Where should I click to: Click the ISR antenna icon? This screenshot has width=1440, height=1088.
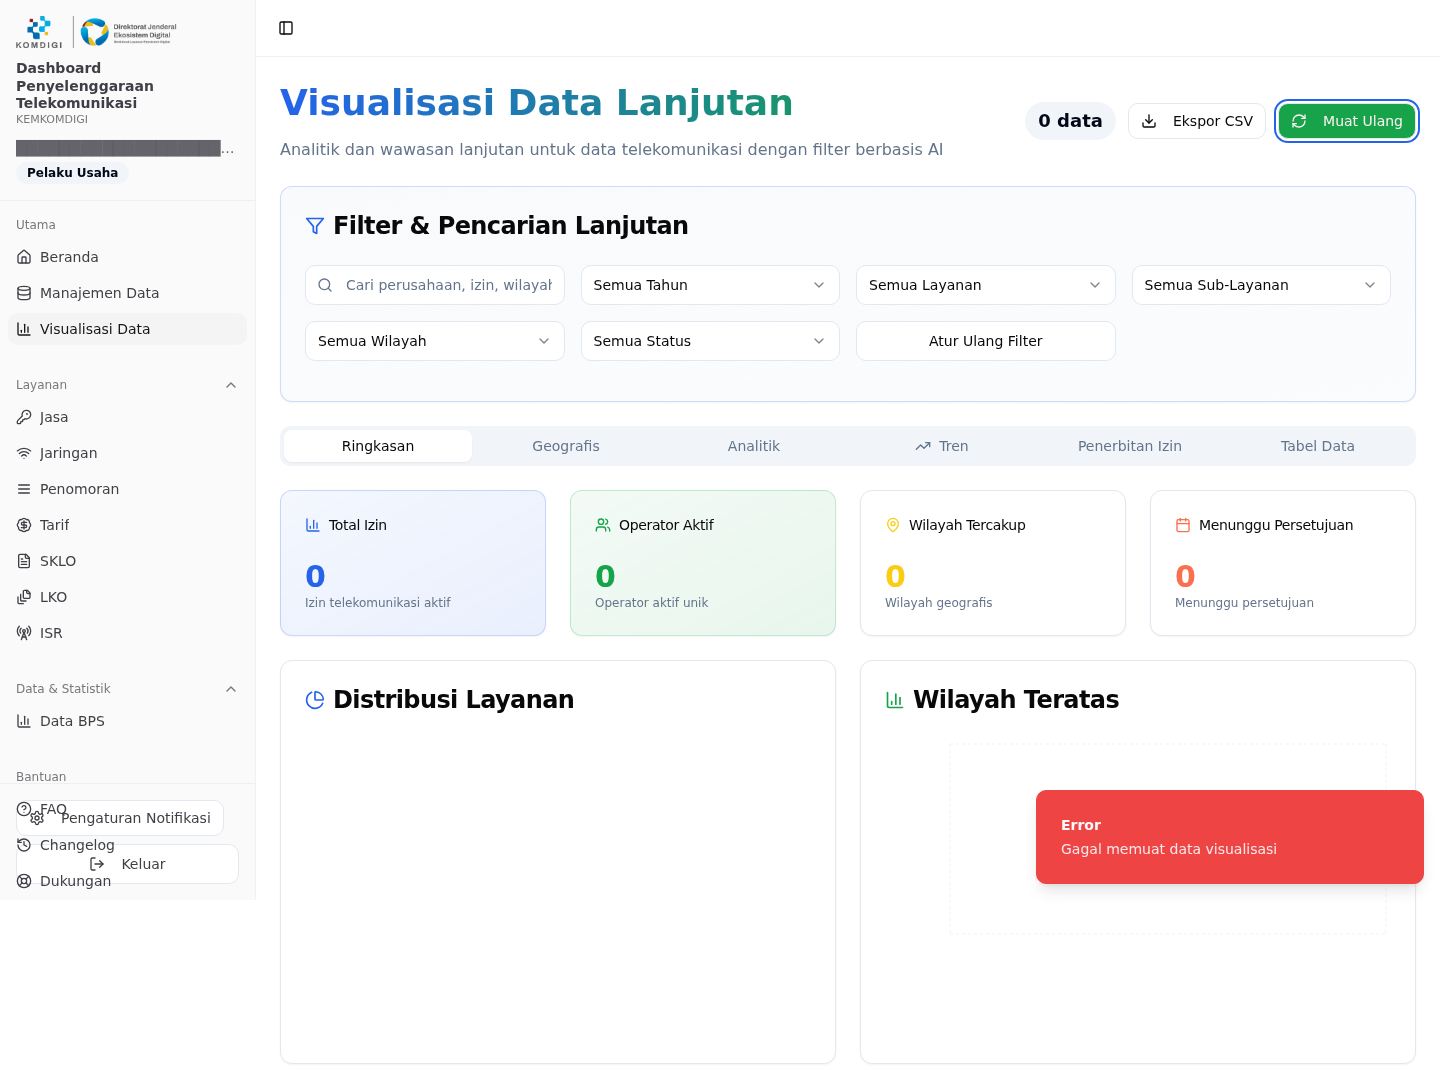click(24, 633)
